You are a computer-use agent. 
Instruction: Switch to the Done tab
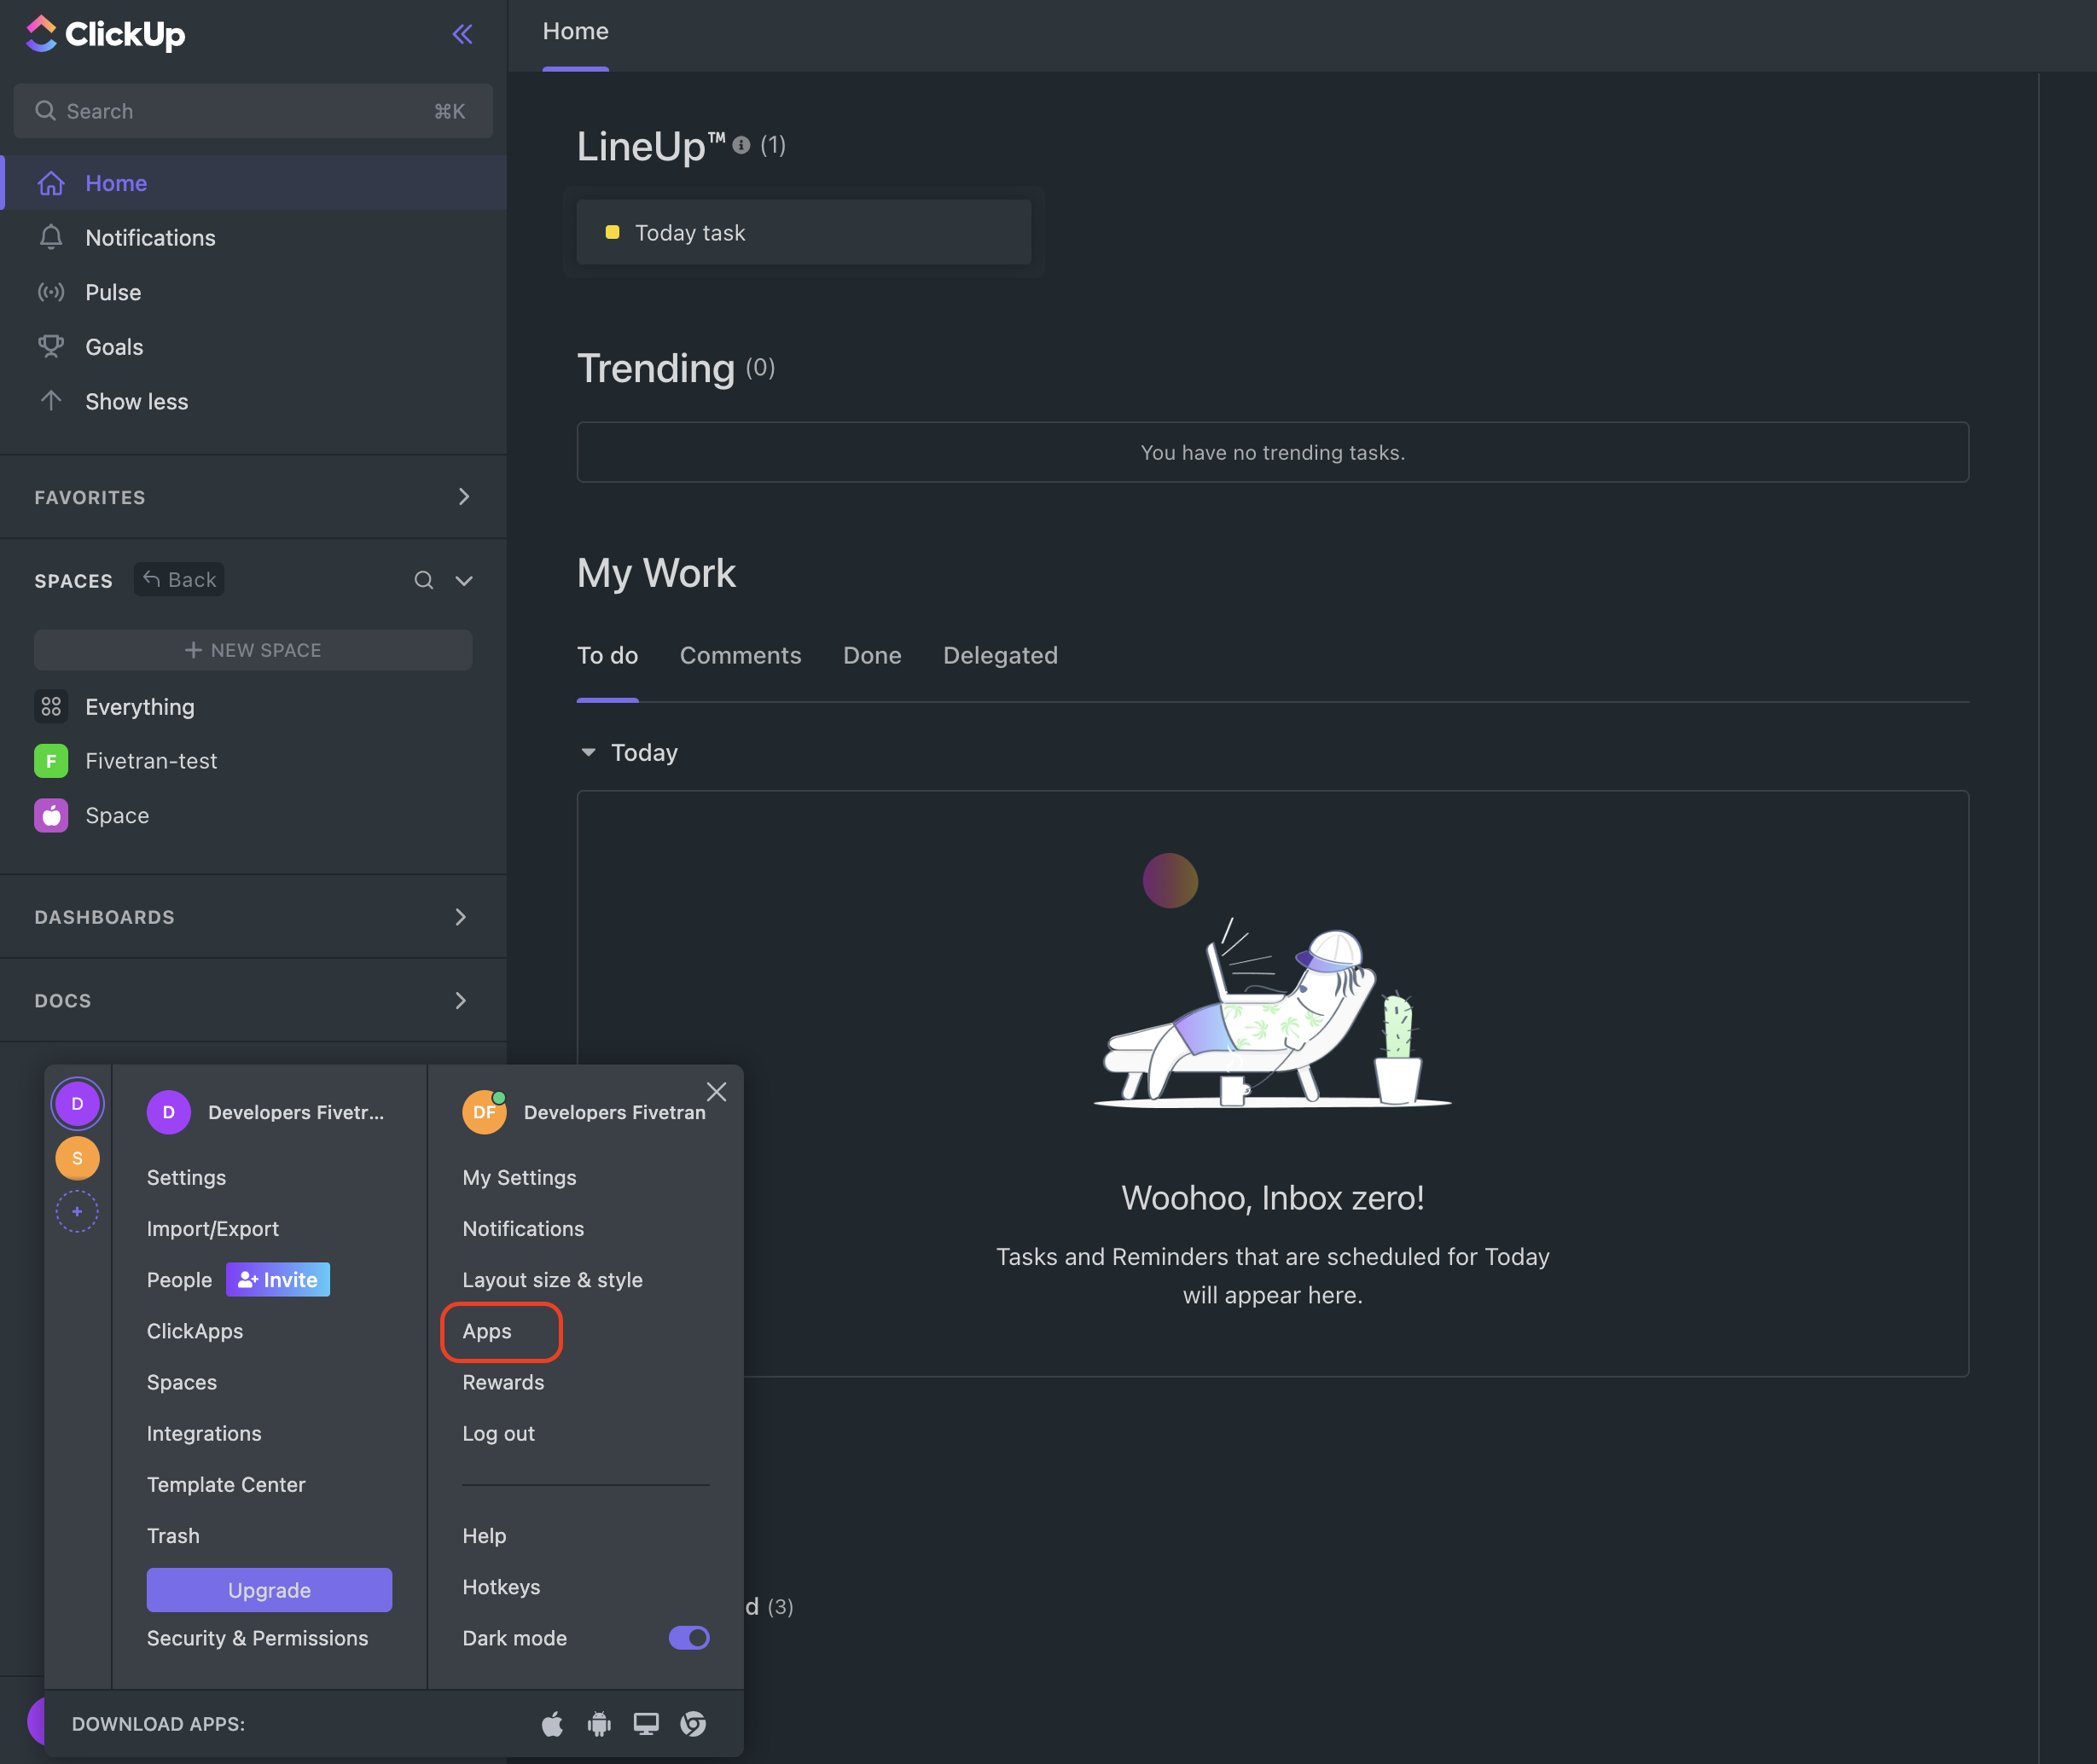coord(872,654)
